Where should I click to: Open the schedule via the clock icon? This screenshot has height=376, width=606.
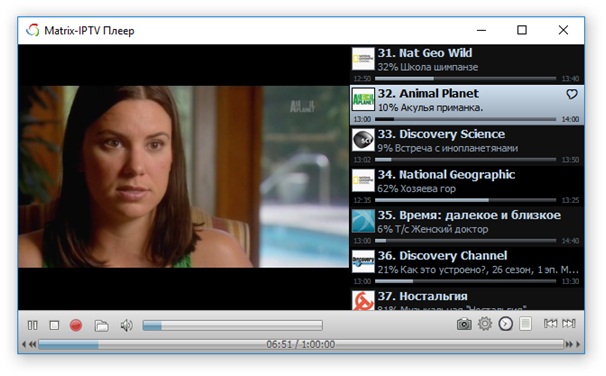click(506, 324)
